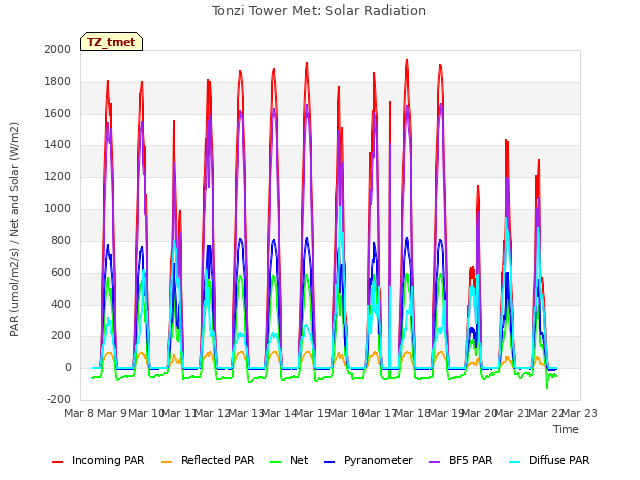
Task: Select the BF5 PAR legend entry
Action: (x=461, y=460)
